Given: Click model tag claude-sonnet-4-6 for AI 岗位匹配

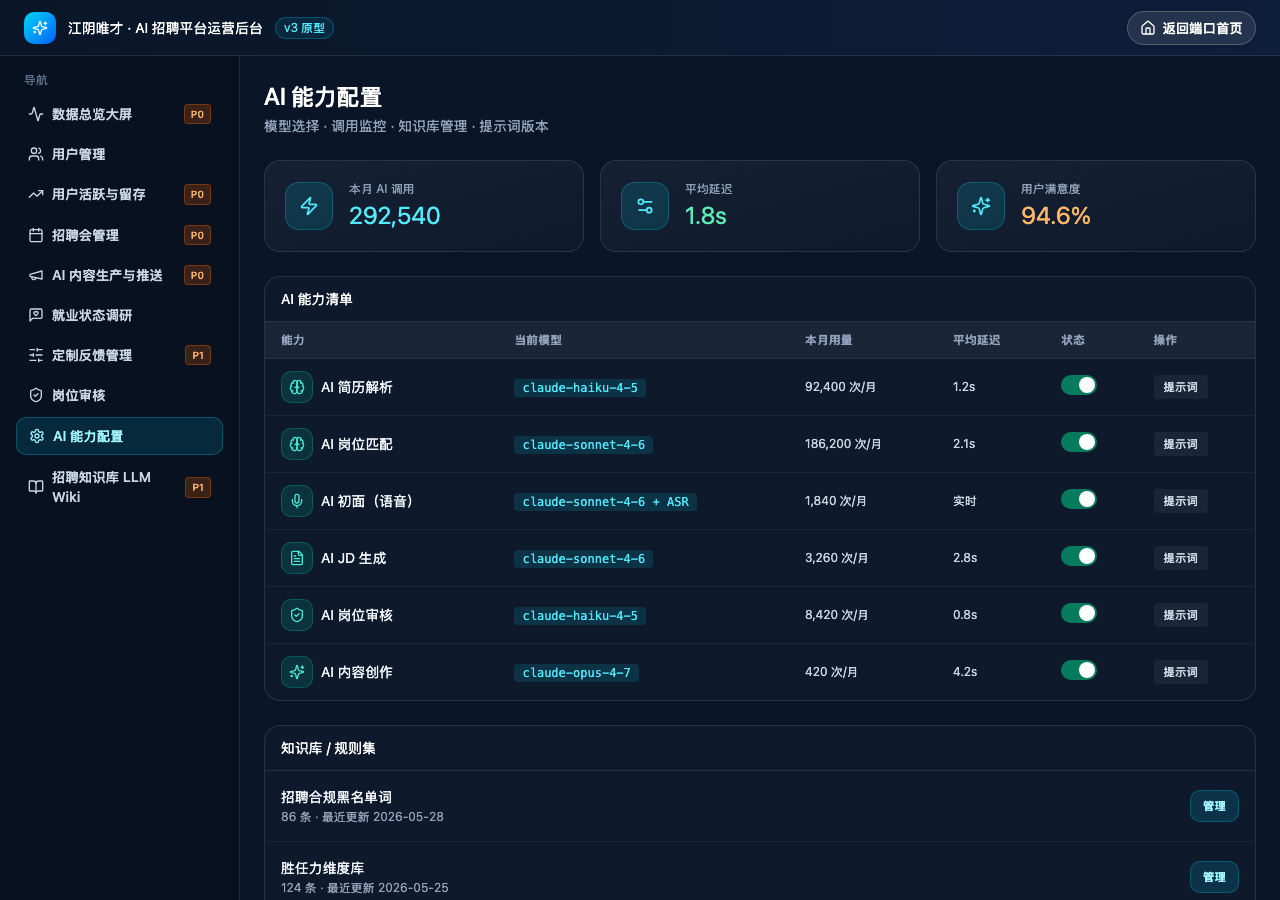Looking at the screenshot, I should pos(584,445).
